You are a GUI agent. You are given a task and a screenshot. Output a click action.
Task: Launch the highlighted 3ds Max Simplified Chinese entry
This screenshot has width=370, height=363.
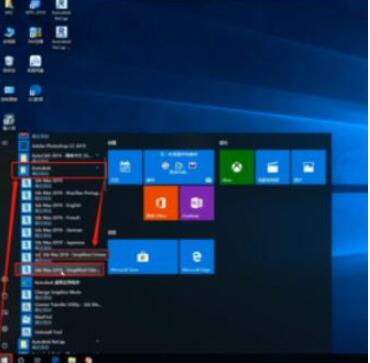coord(60,269)
